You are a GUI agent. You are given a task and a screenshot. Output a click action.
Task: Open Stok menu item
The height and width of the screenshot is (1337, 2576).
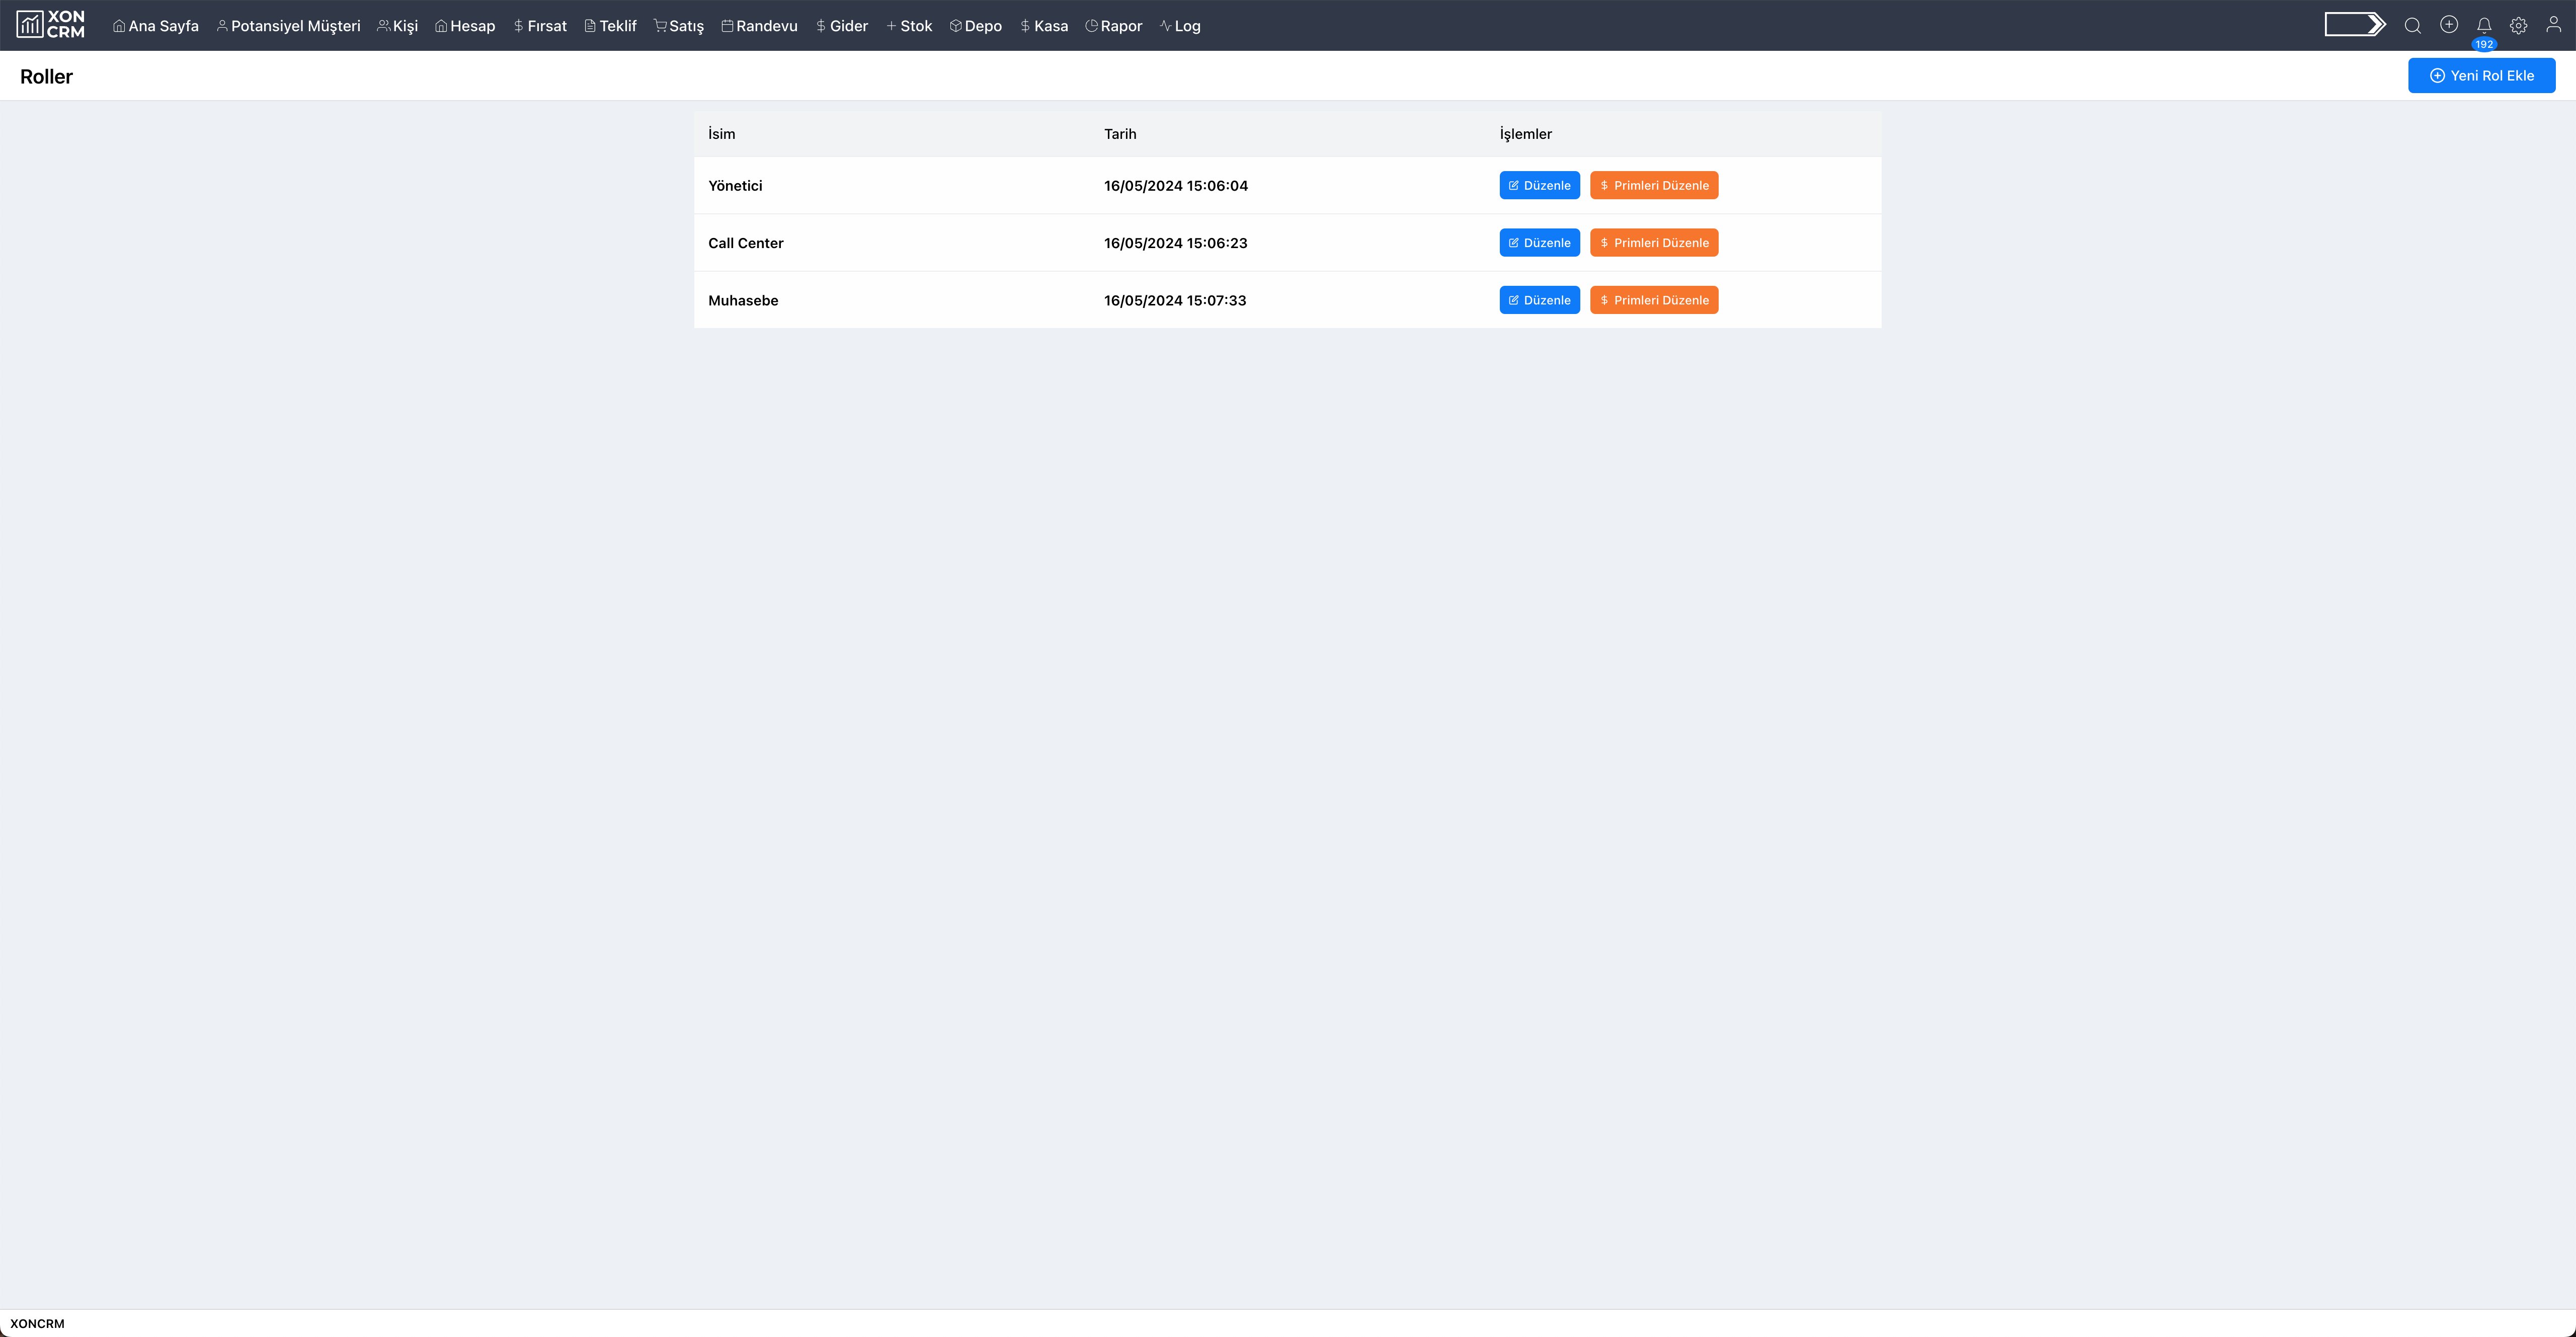pos(909,26)
